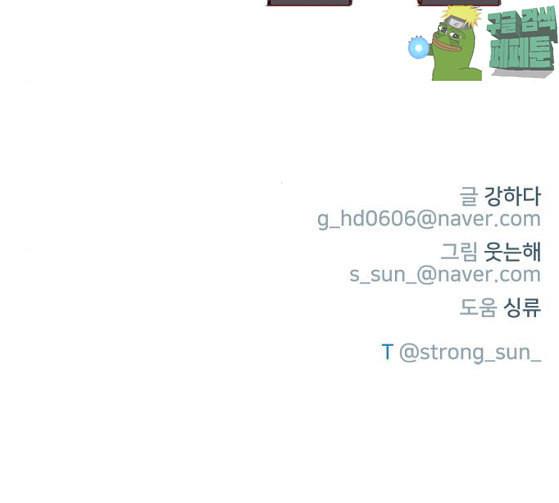
Task: Select the writer name 강하다
Action: click(512, 196)
